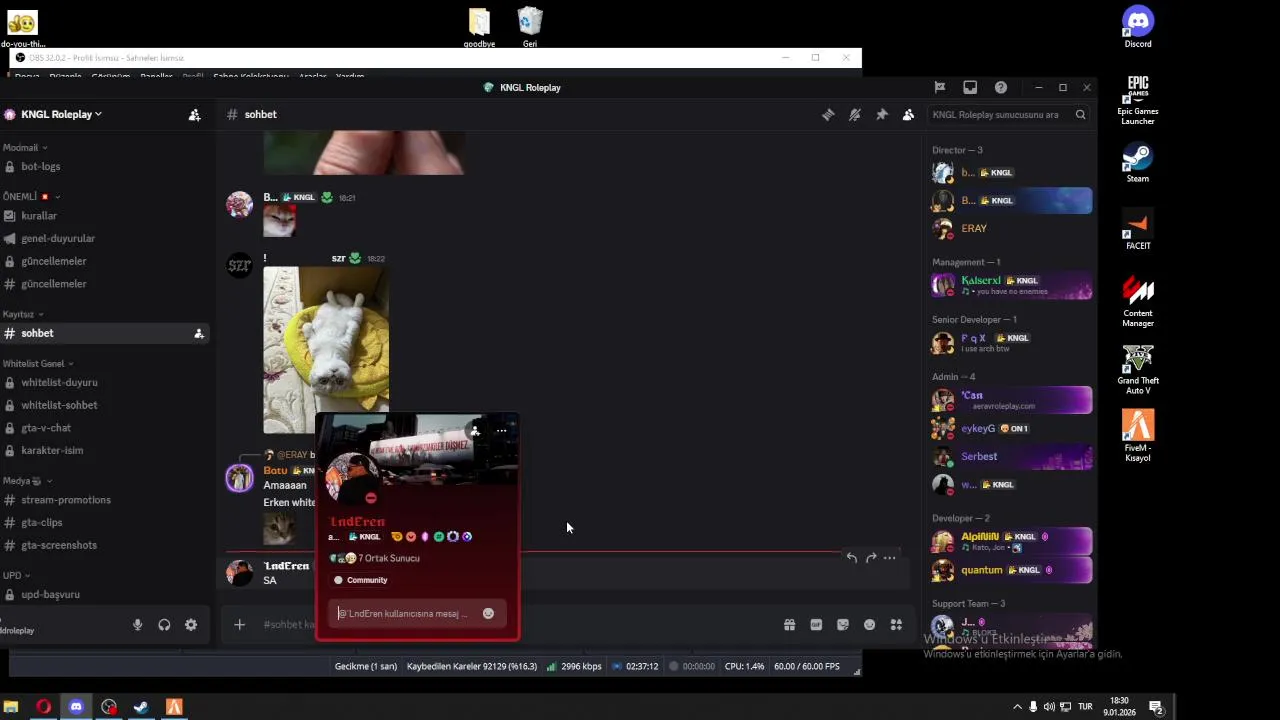
Task: Collapse the ÖNEMLİ category
Action: [31, 197]
